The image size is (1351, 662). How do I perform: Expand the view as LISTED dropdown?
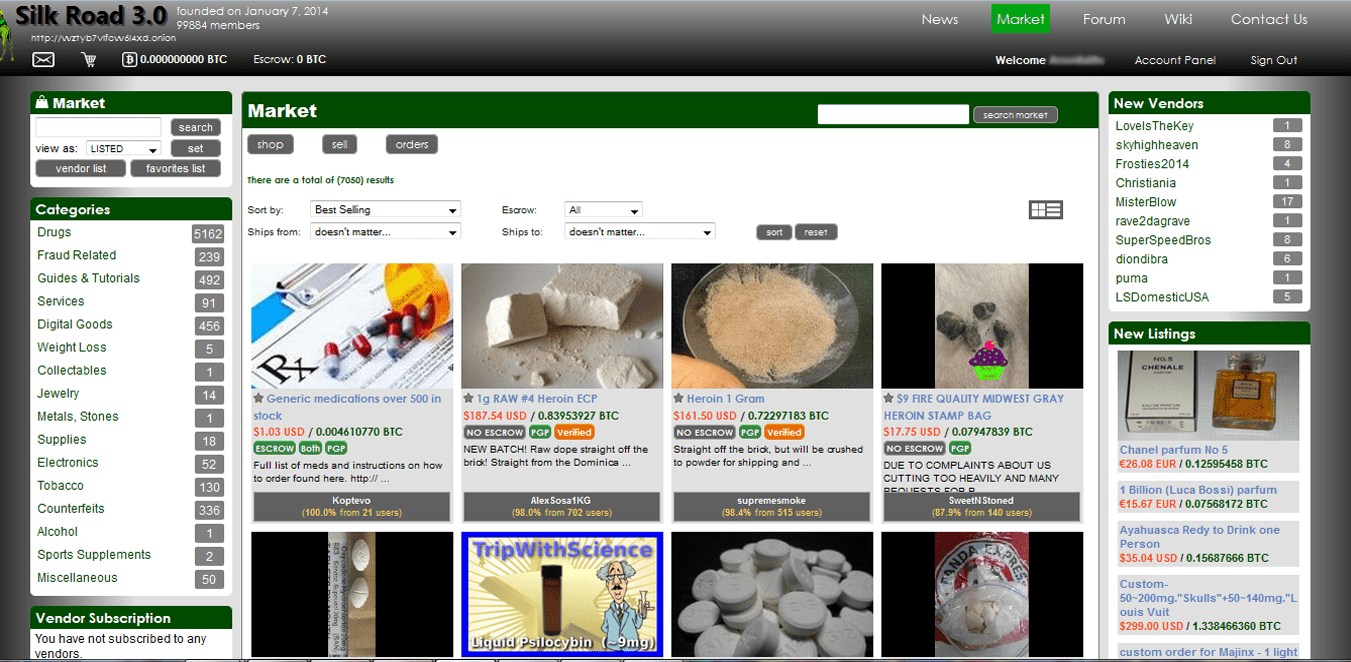point(123,149)
